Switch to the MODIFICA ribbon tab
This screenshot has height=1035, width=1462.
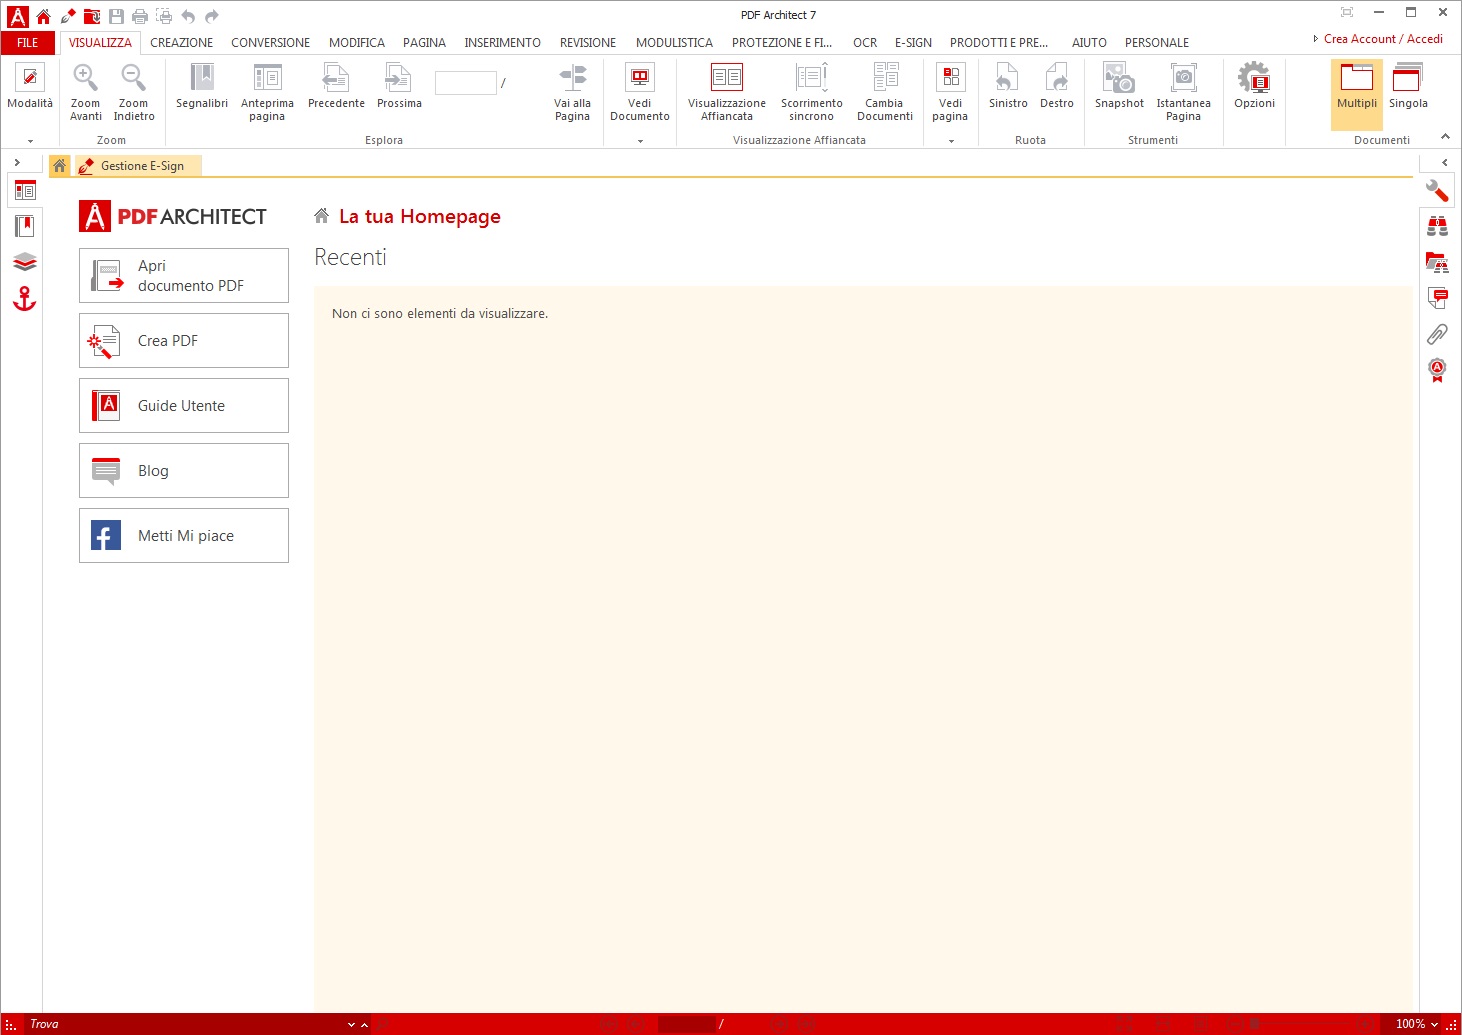click(357, 43)
